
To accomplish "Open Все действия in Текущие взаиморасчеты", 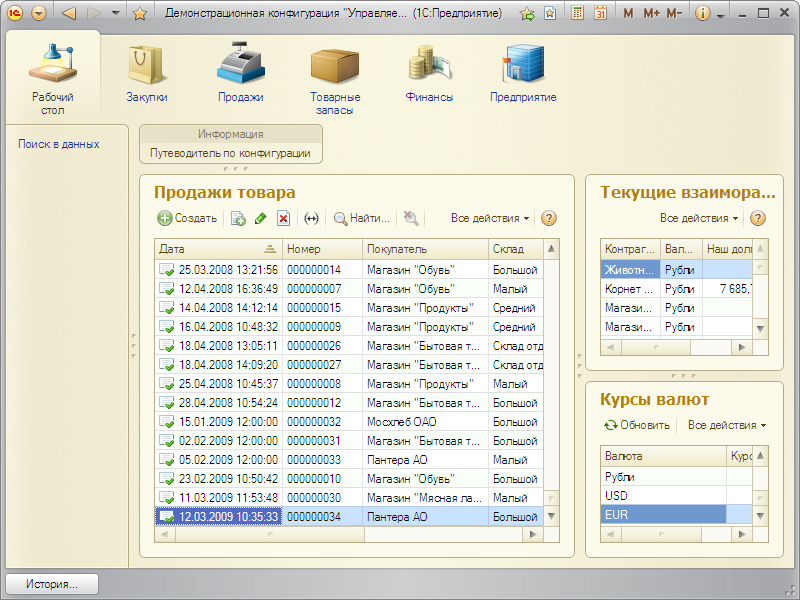I will click(699, 218).
